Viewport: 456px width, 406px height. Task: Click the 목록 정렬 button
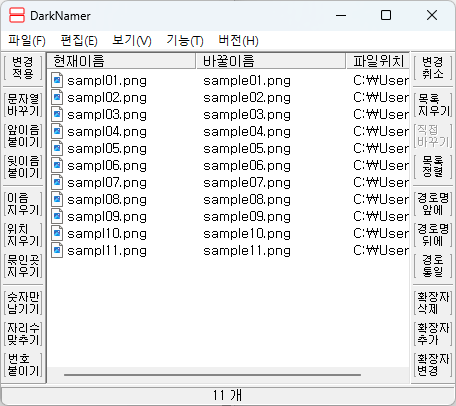click(x=433, y=167)
